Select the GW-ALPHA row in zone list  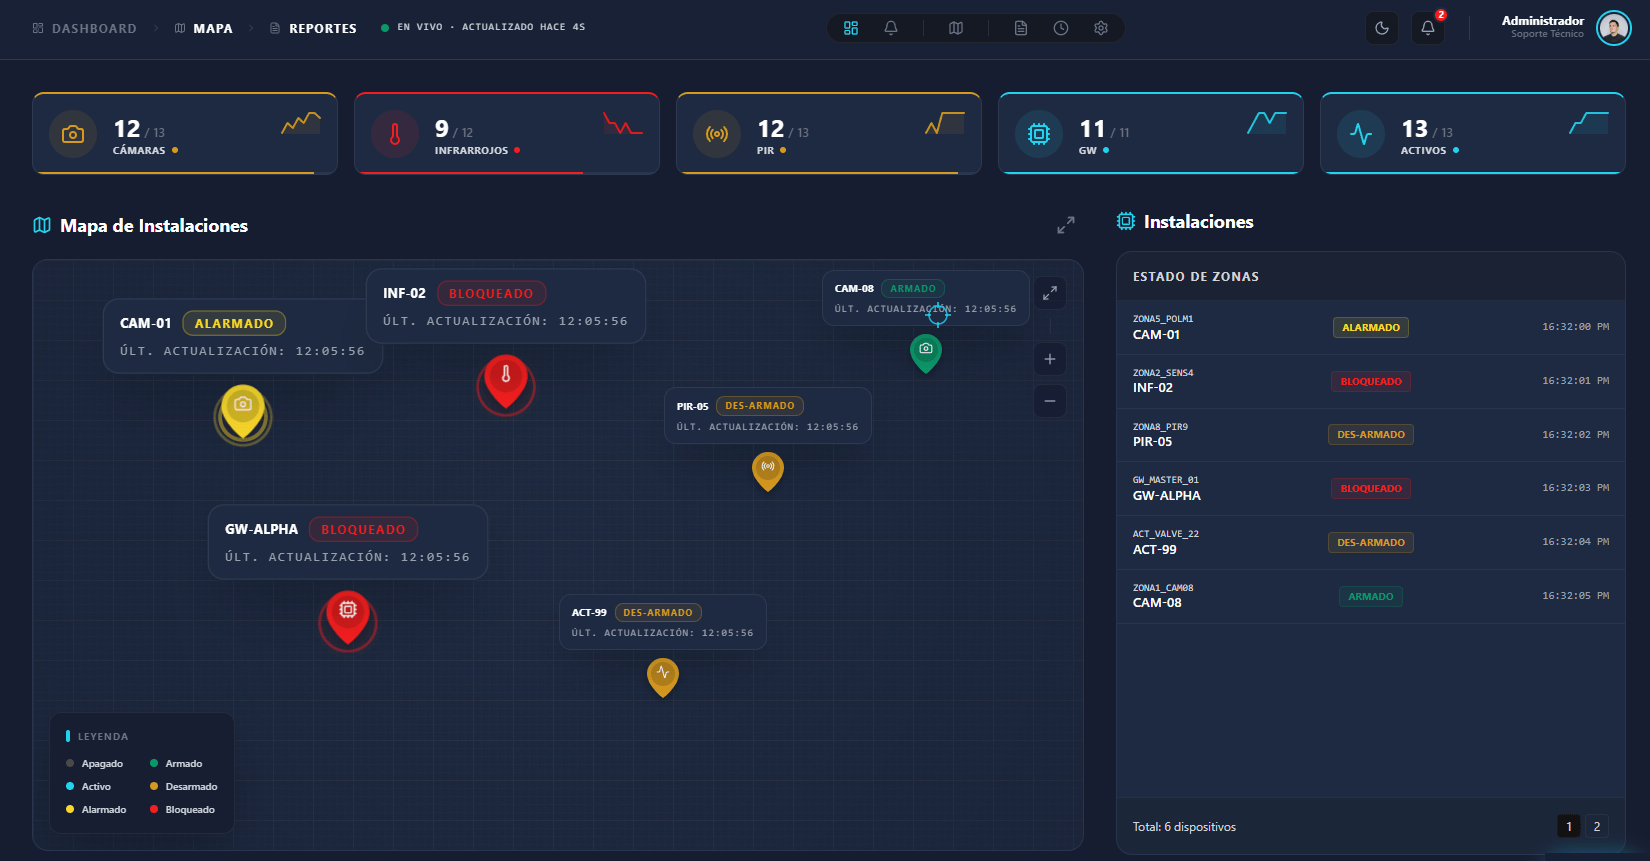tap(1371, 489)
